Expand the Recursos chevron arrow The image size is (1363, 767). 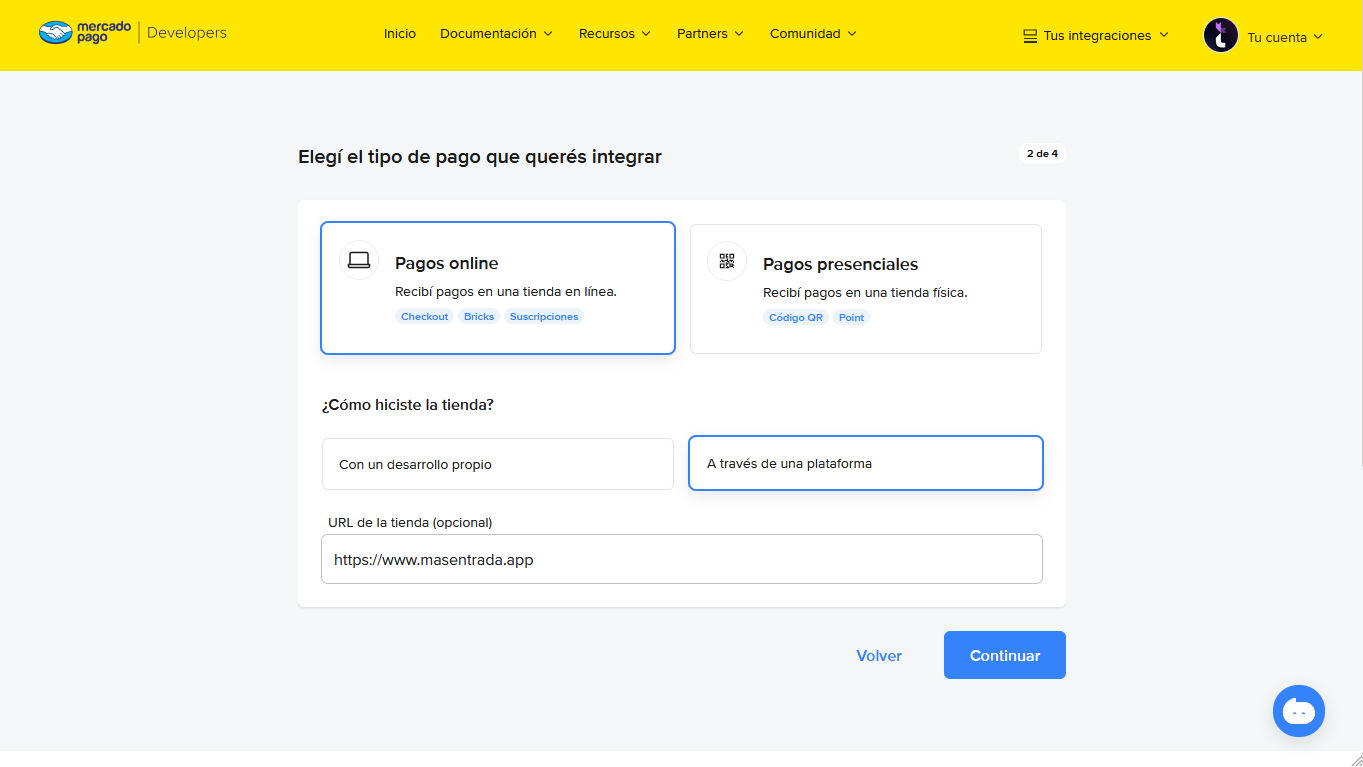click(646, 34)
